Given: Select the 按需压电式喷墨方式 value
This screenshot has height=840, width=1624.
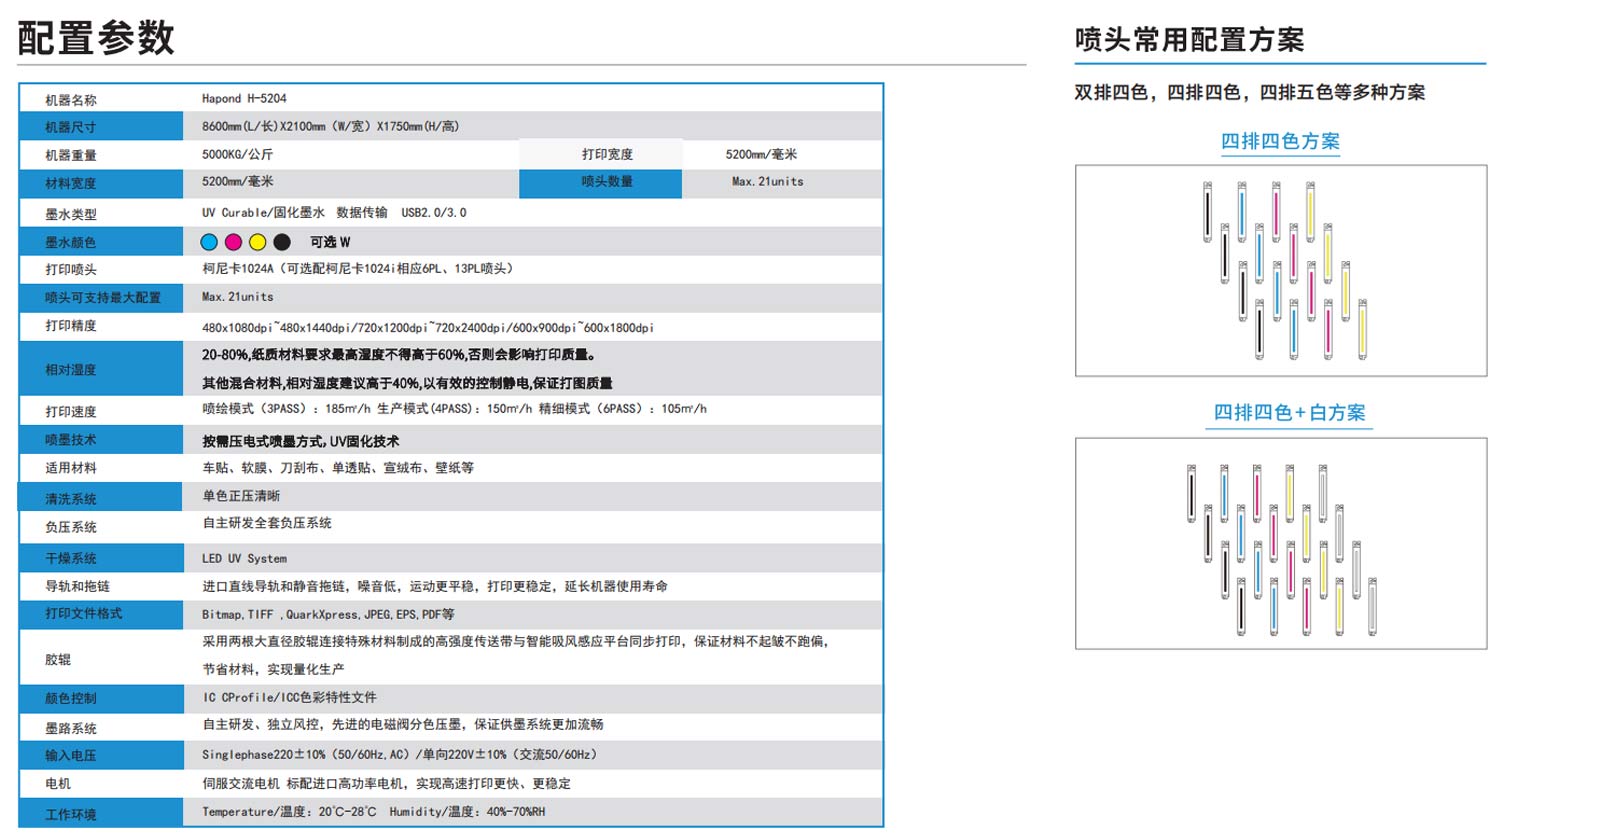Looking at the screenshot, I should (300, 441).
